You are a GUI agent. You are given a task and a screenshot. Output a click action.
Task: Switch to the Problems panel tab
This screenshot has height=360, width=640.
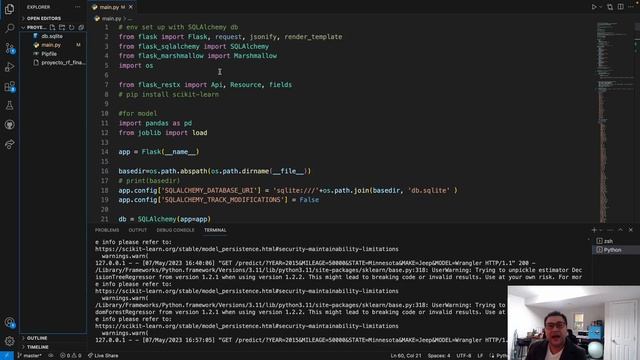pos(107,230)
